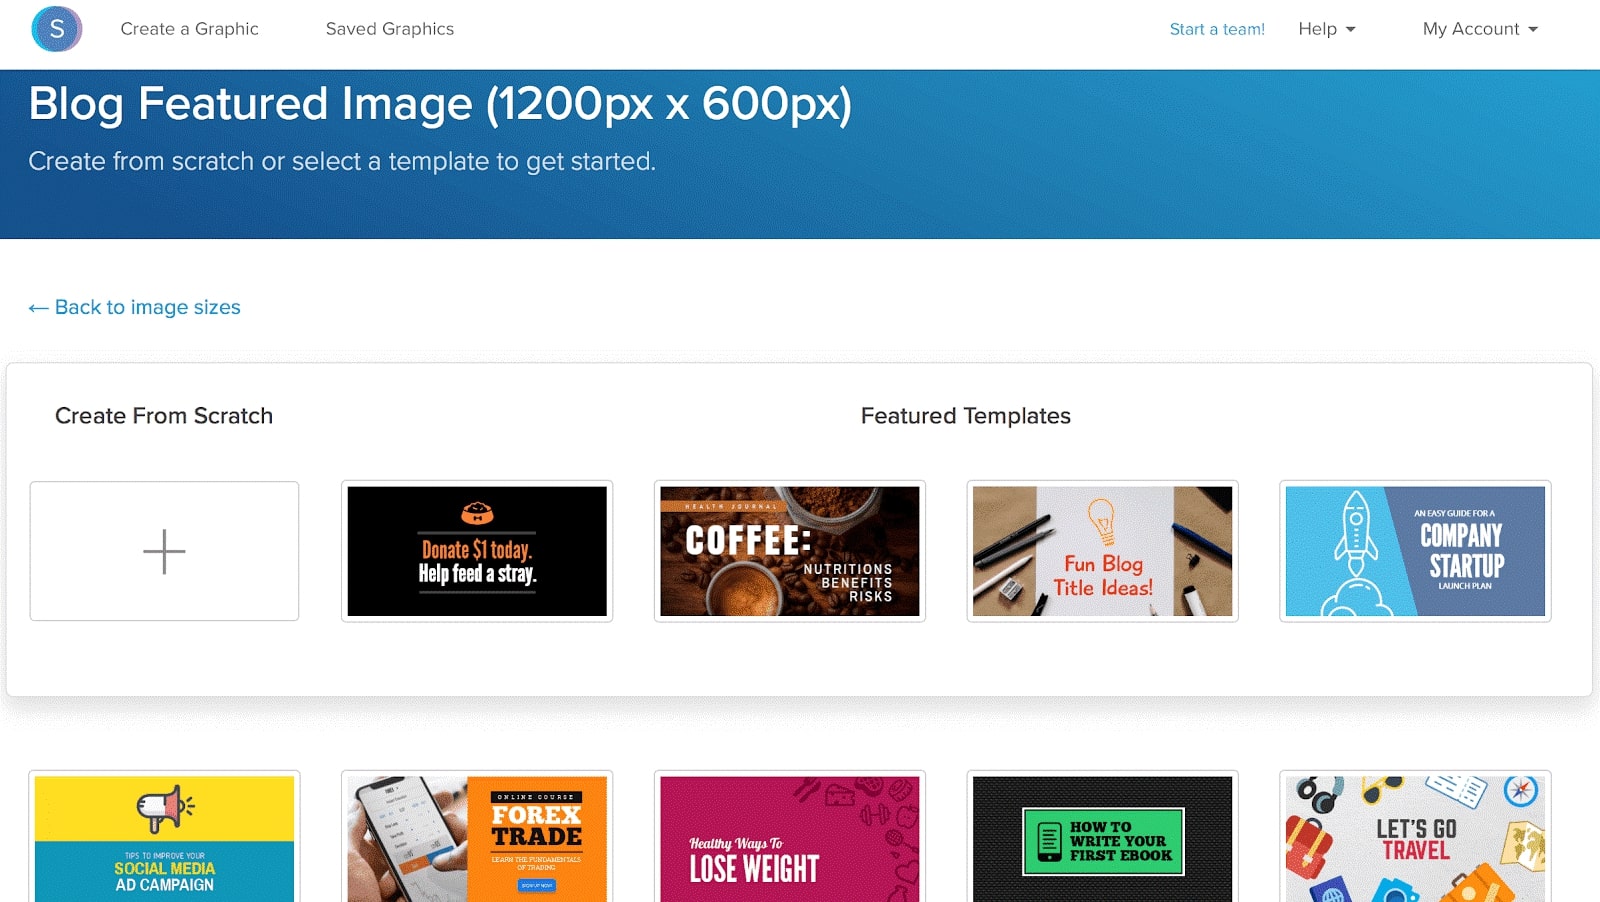The width and height of the screenshot is (1600, 902).
Task: Open the Help dropdown menu
Action: coord(1326,29)
